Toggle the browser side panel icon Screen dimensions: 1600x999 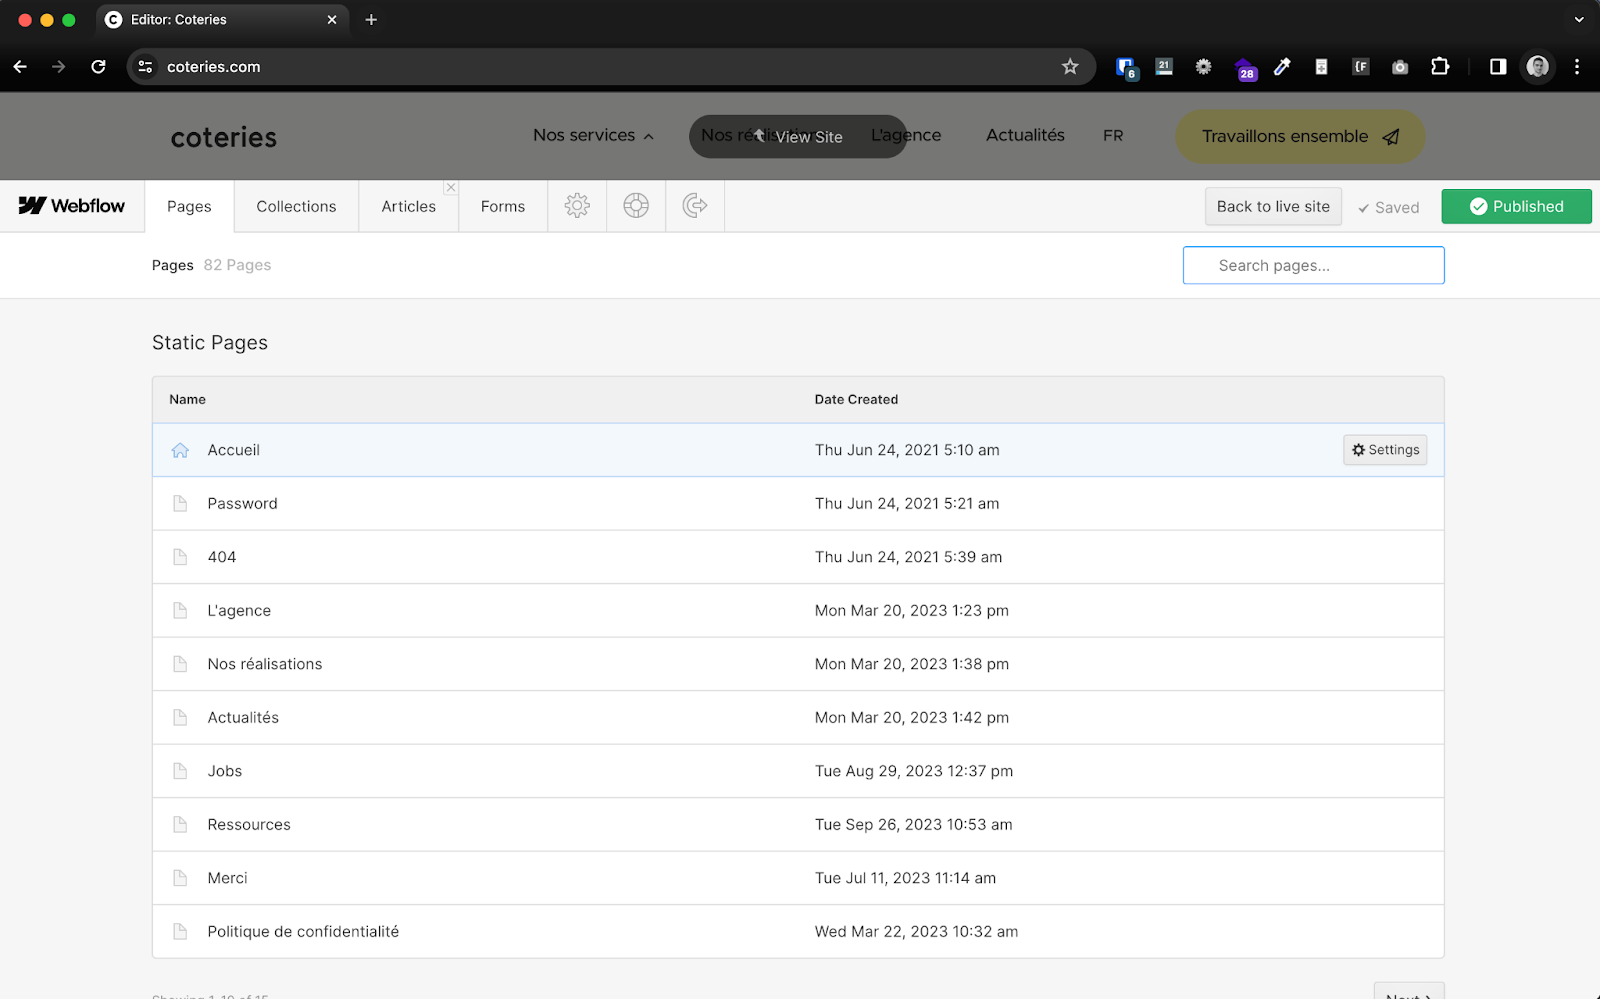click(x=1498, y=67)
